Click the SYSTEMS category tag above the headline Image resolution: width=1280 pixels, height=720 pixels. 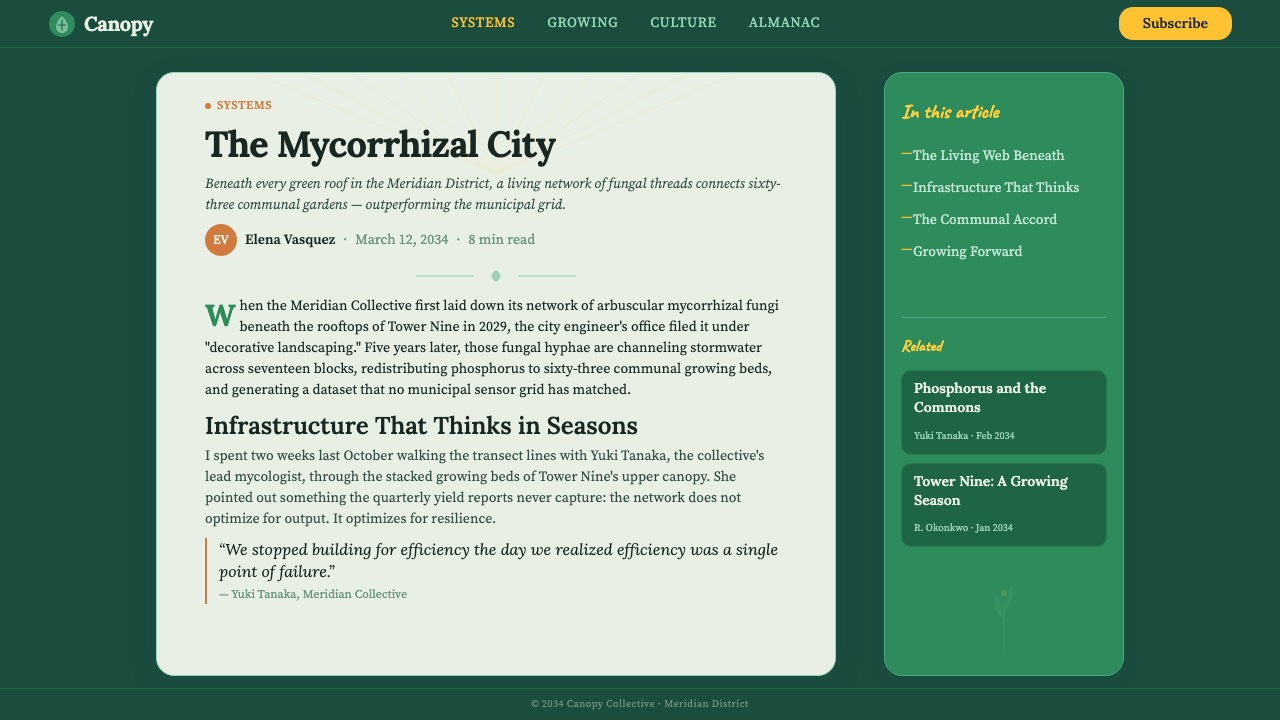pyautogui.click(x=244, y=106)
